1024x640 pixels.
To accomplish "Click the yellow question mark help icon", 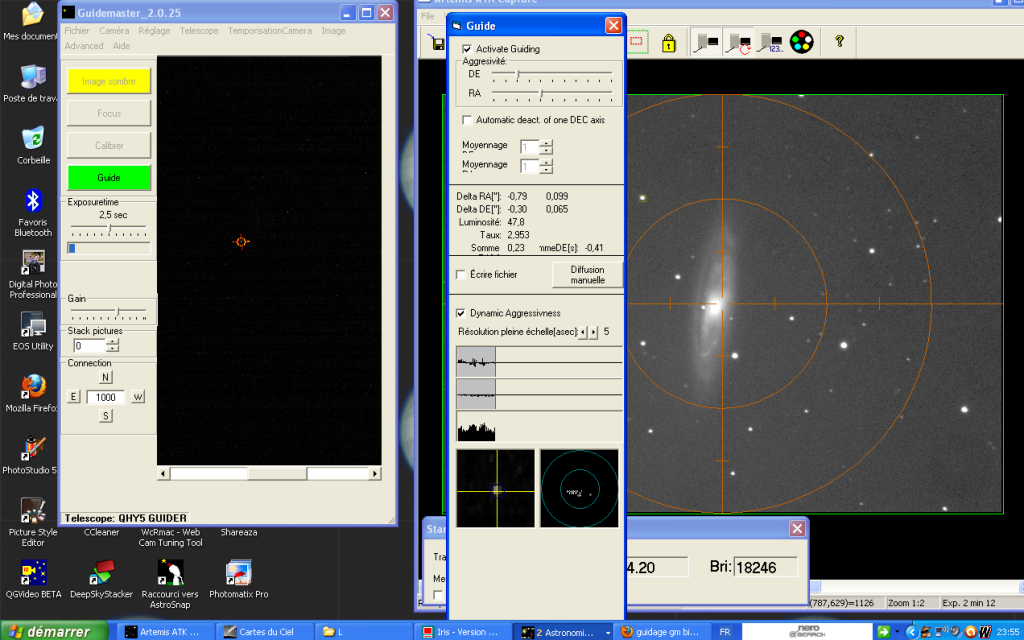I will point(839,42).
